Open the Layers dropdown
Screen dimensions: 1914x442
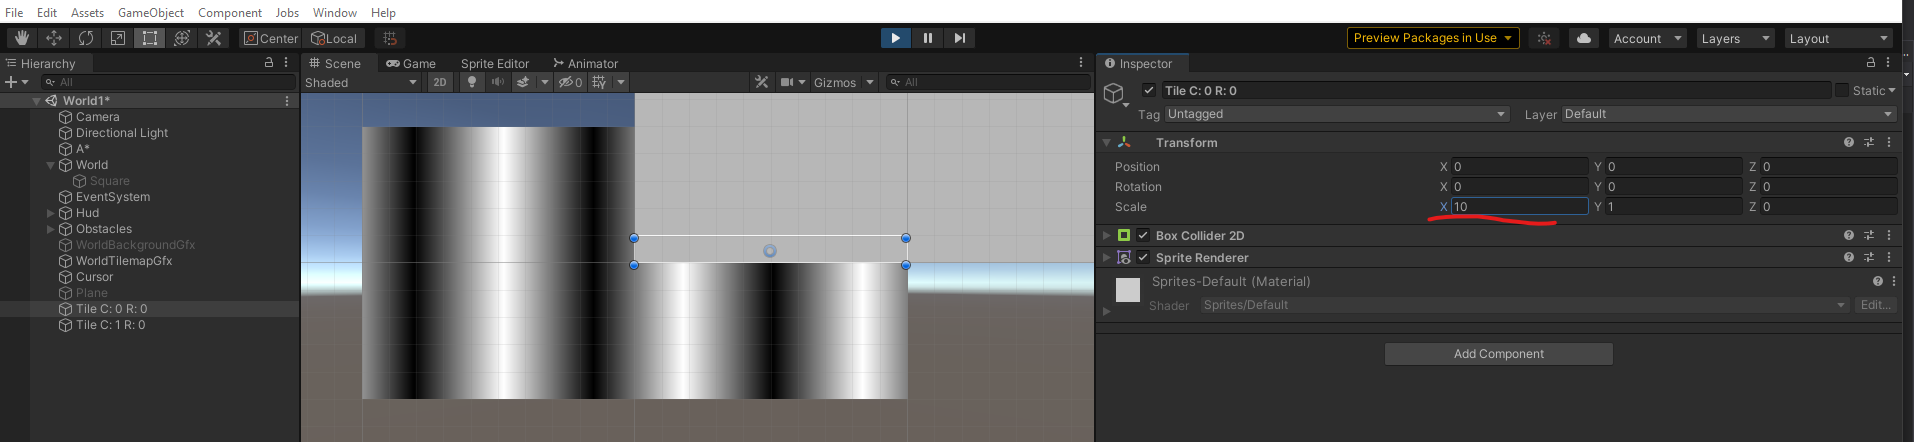[1735, 38]
